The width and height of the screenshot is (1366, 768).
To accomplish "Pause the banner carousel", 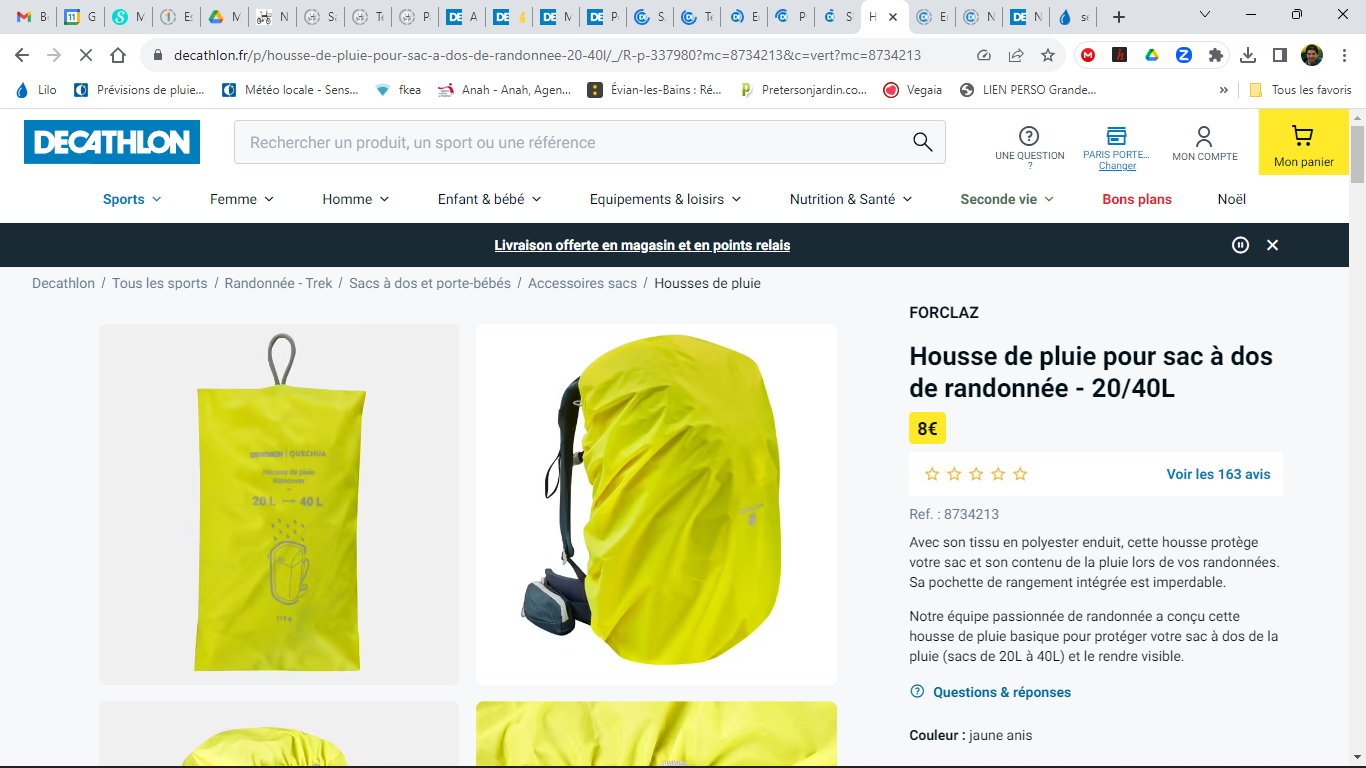I will [1240, 245].
